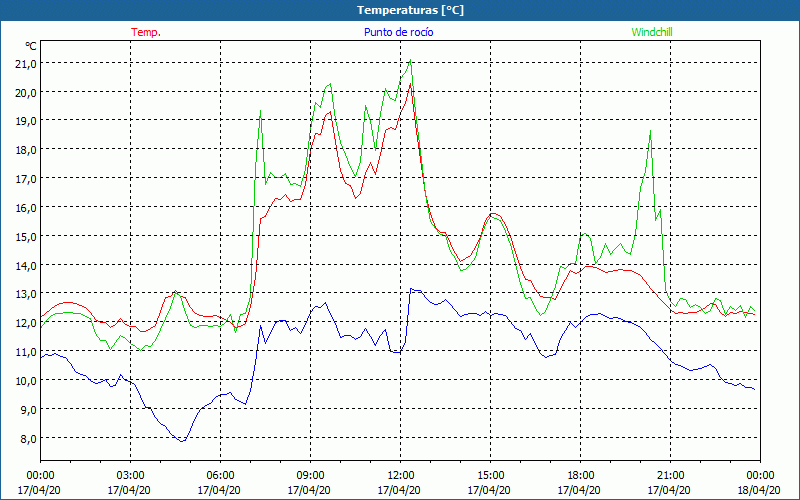
Task: Click the 19,0 y-axis value
Action: pos(28,121)
